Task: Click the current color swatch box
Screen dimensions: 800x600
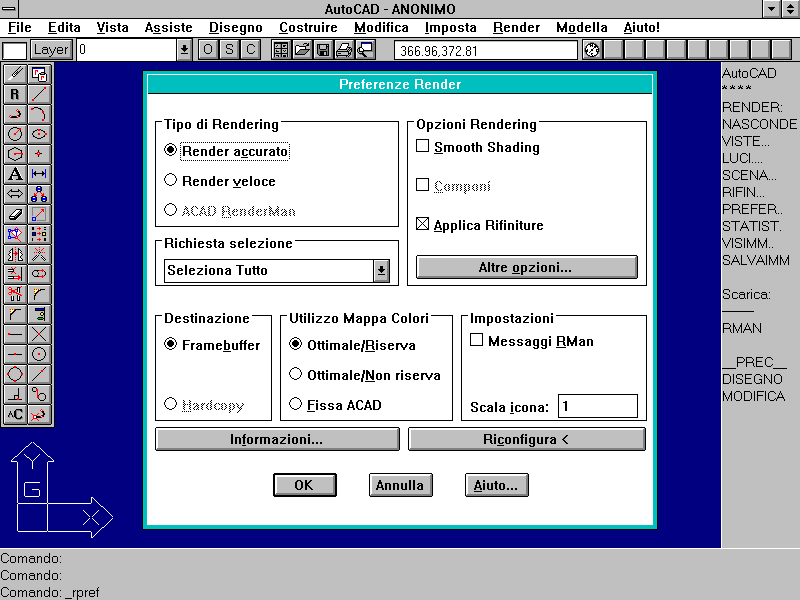Action: point(14,51)
